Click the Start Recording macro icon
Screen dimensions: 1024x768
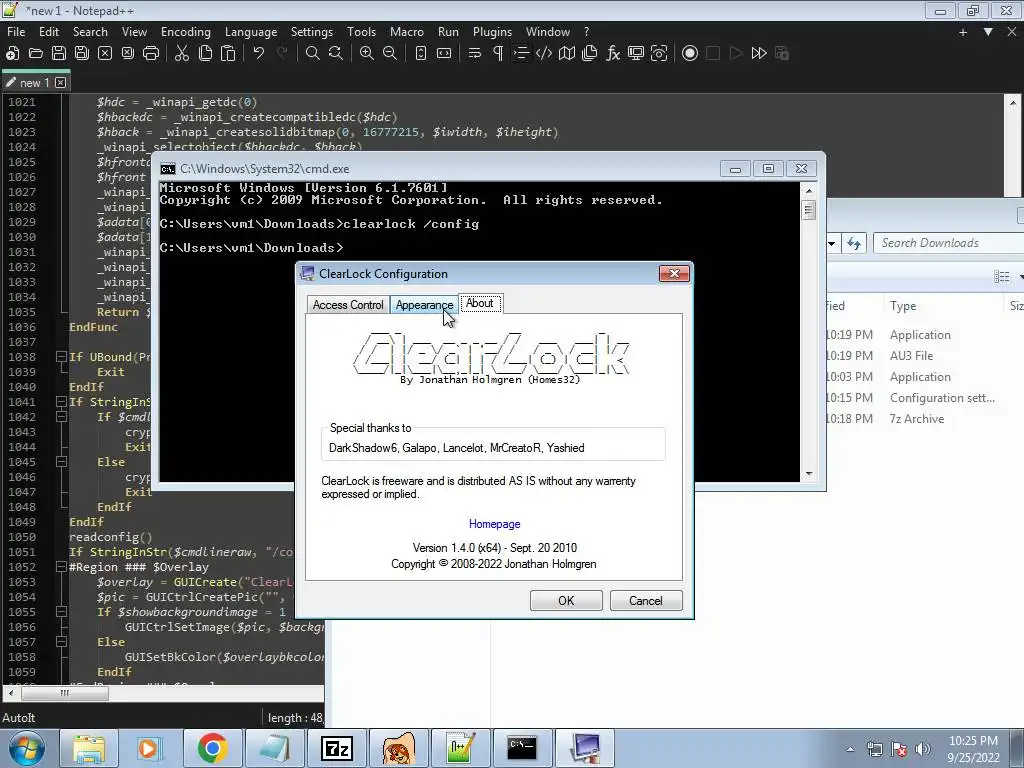pyautogui.click(x=690, y=54)
